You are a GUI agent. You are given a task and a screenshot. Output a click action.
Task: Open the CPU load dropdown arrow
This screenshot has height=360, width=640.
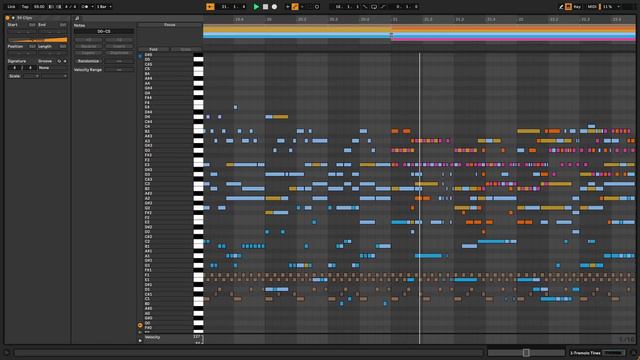pyautogui.click(x=619, y=7)
